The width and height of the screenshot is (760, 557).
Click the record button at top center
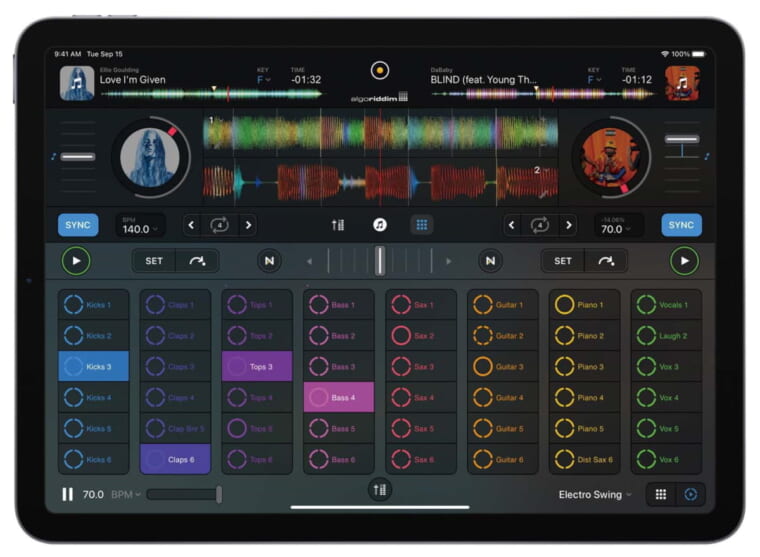(x=380, y=71)
